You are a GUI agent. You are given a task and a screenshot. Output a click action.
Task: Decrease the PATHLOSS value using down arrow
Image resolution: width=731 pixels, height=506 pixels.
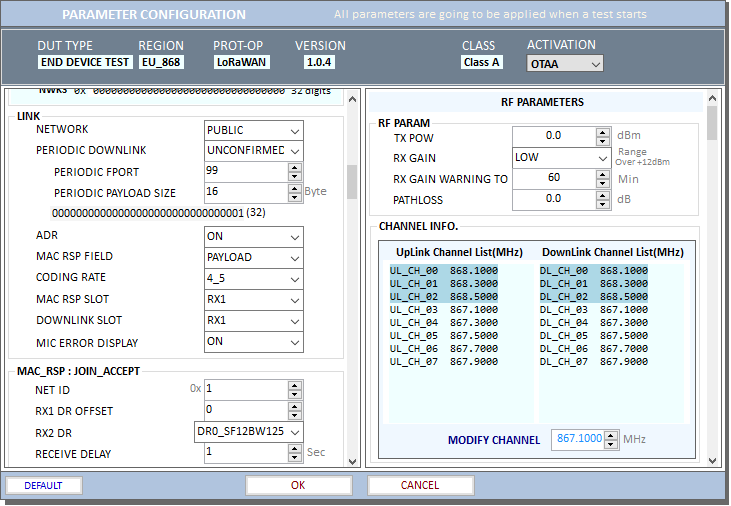[602, 204]
